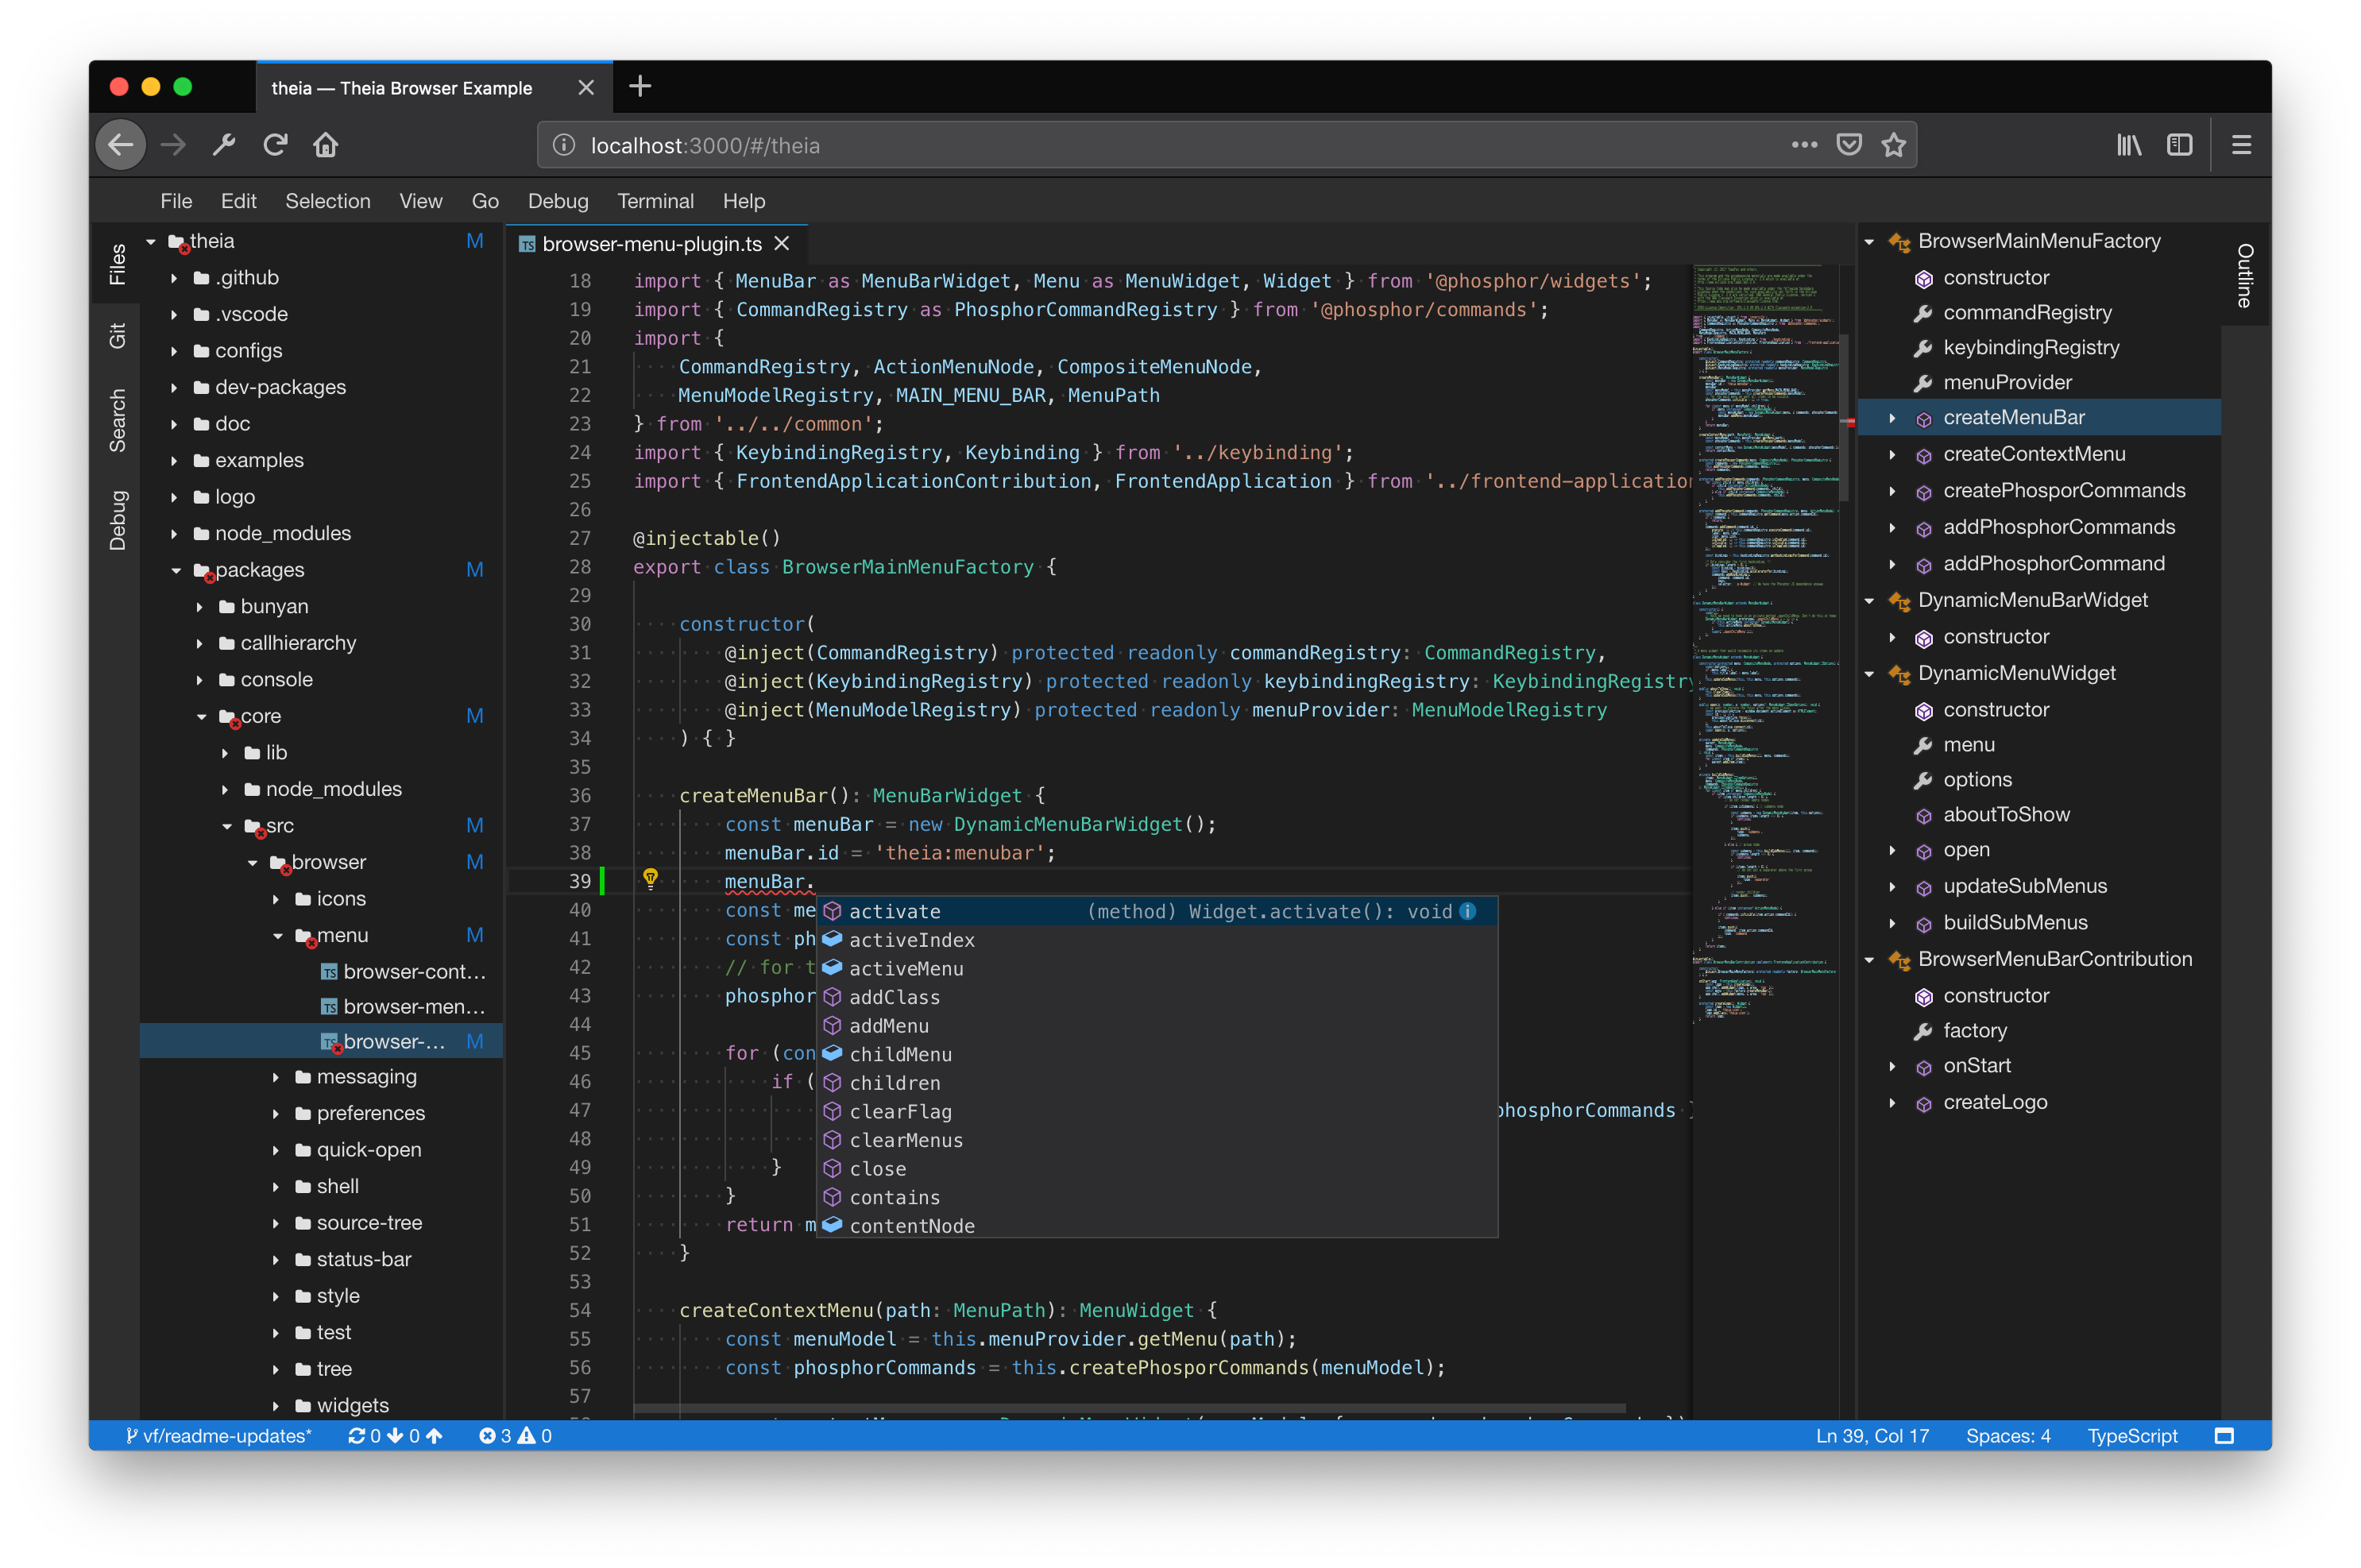Open the View menu
This screenshot has height=1568, width=2361.
pos(420,201)
